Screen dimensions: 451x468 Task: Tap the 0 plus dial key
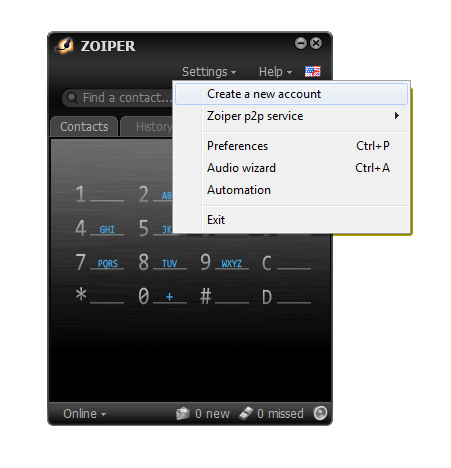[162, 296]
